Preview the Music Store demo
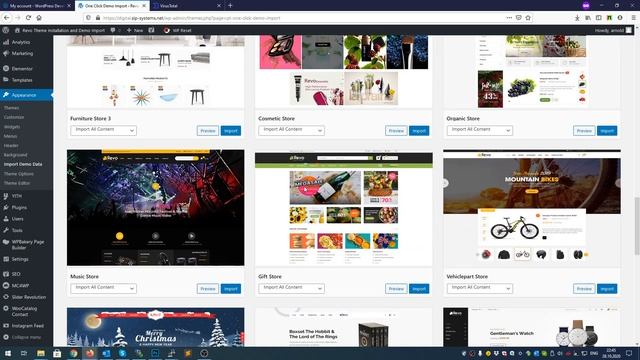 pos(208,289)
